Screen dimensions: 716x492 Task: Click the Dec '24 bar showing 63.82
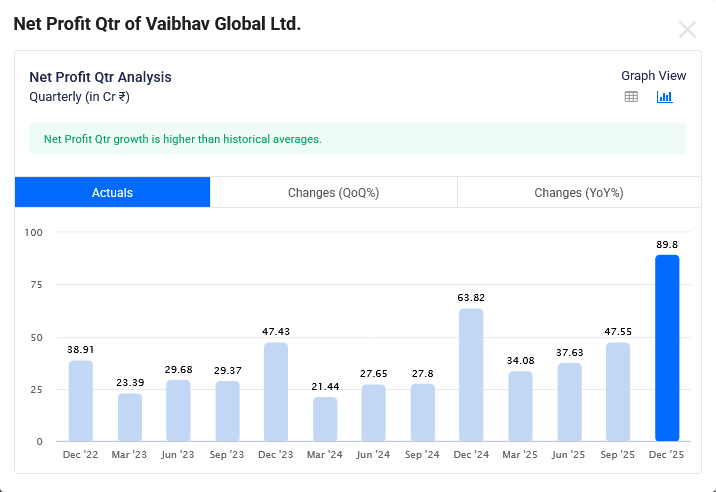(x=471, y=375)
